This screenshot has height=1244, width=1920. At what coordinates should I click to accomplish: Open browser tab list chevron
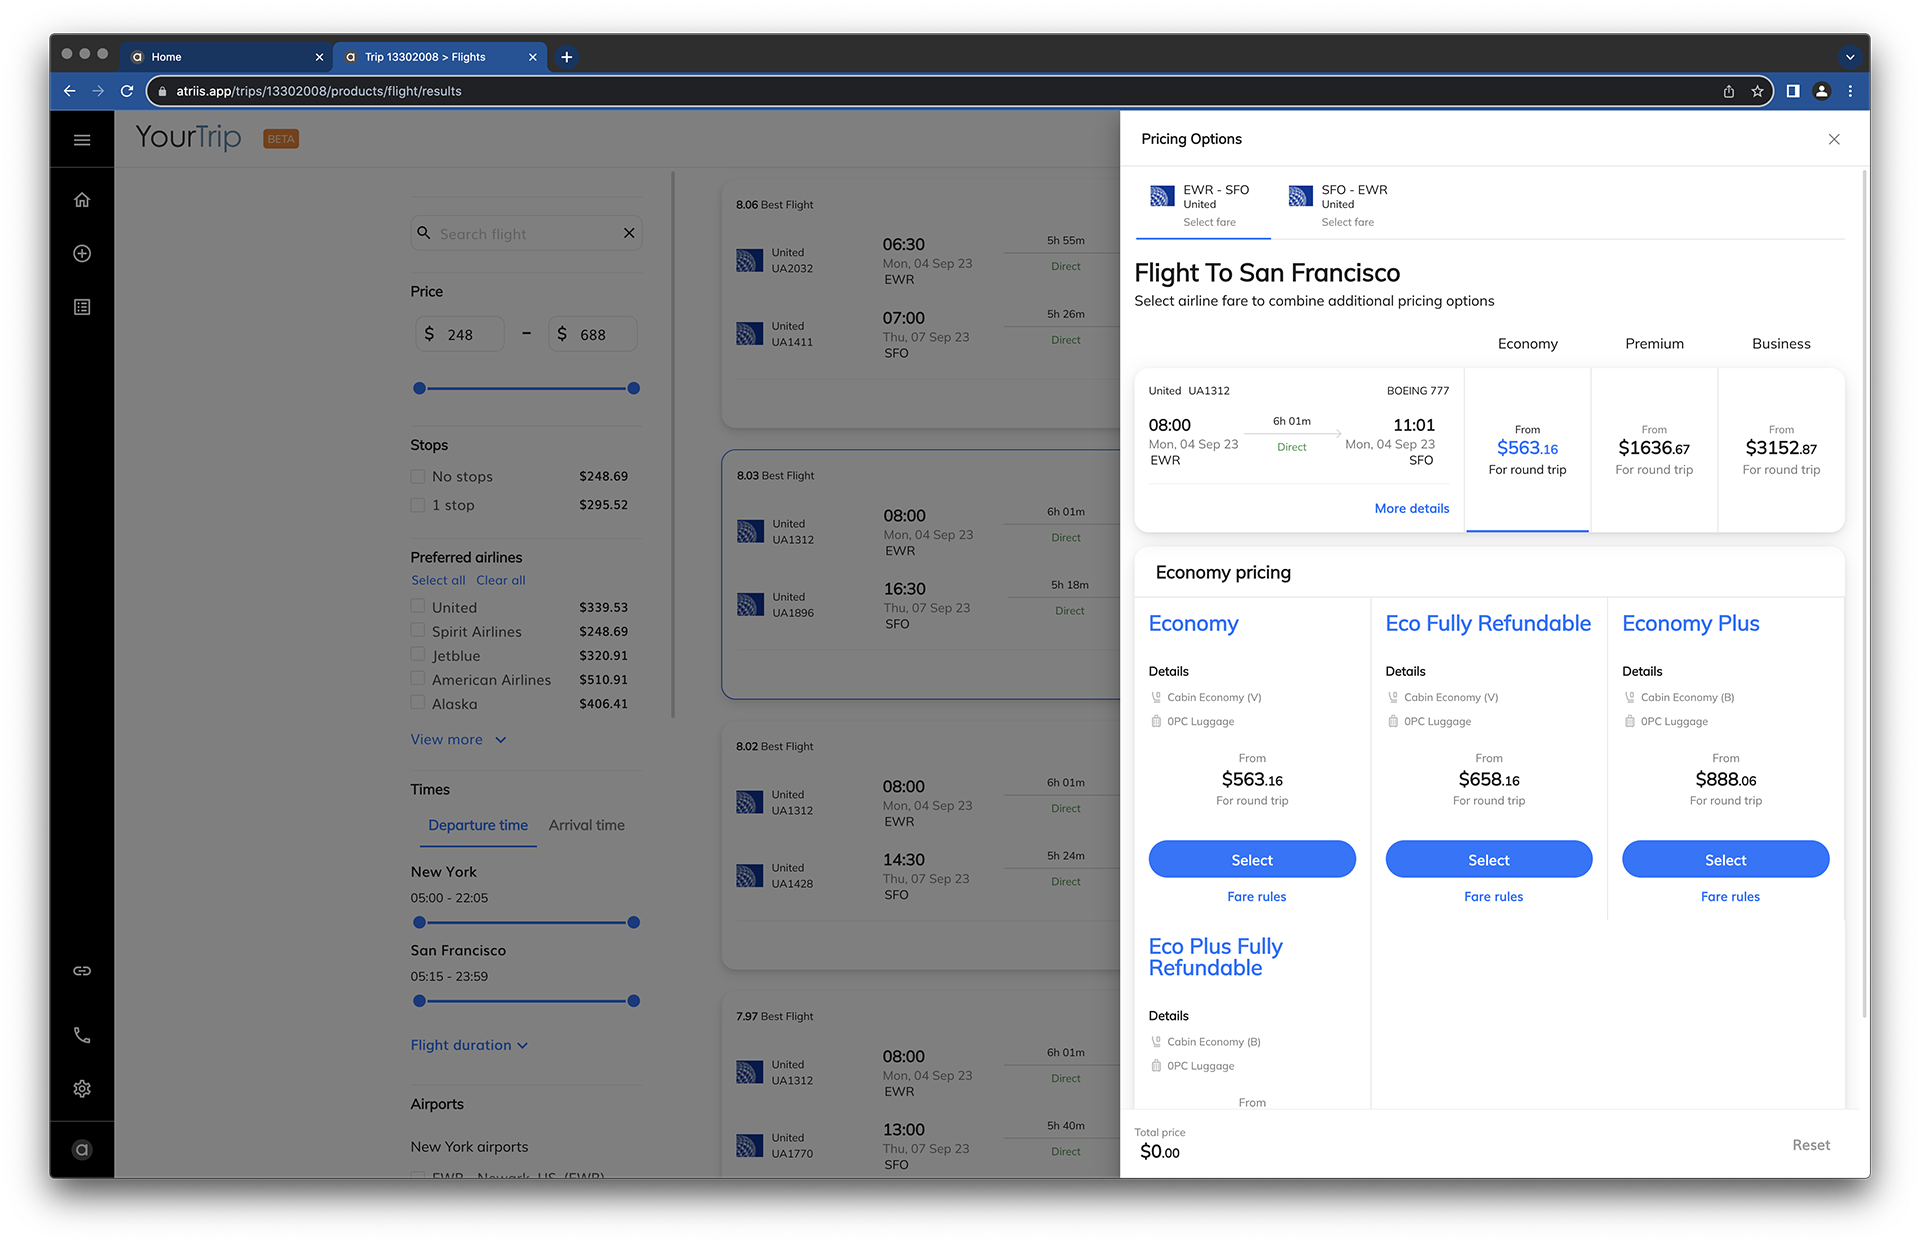(1849, 57)
